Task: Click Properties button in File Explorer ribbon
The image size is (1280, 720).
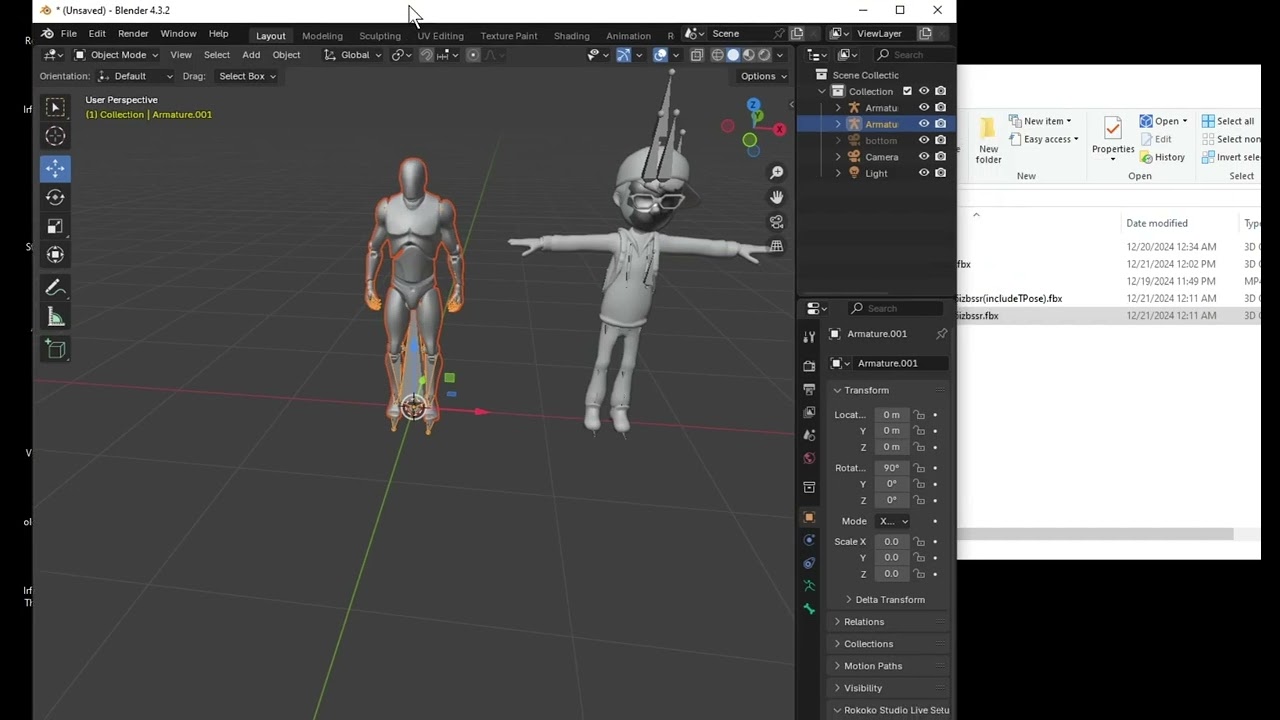Action: click(1113, 138)
